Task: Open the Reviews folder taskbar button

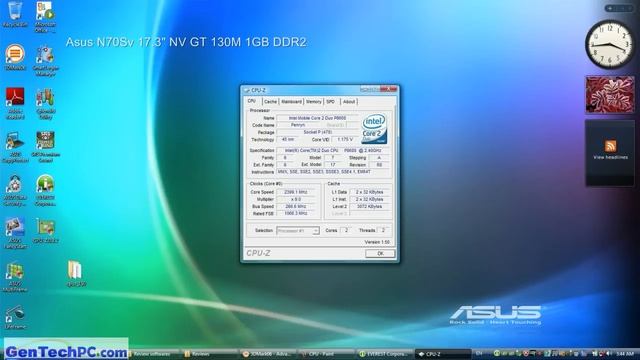Action: (x=208, y=354)
